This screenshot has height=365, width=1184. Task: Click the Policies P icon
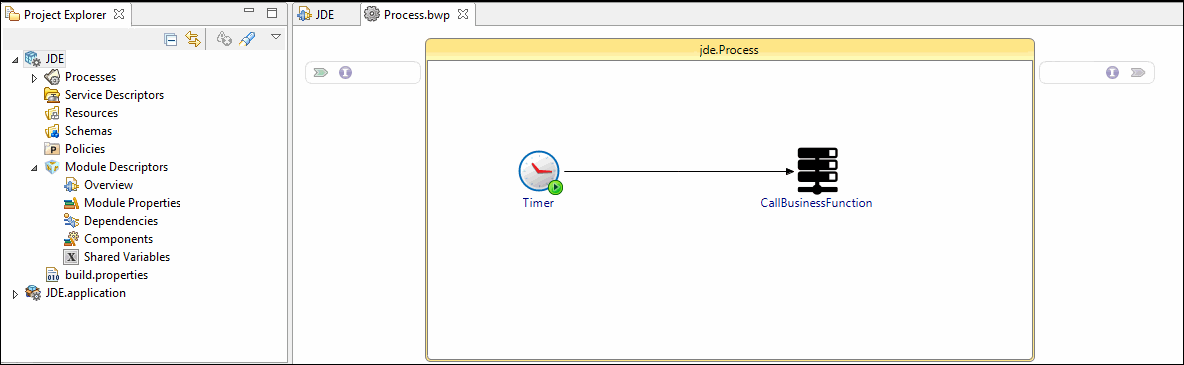(x=52, y=149)
